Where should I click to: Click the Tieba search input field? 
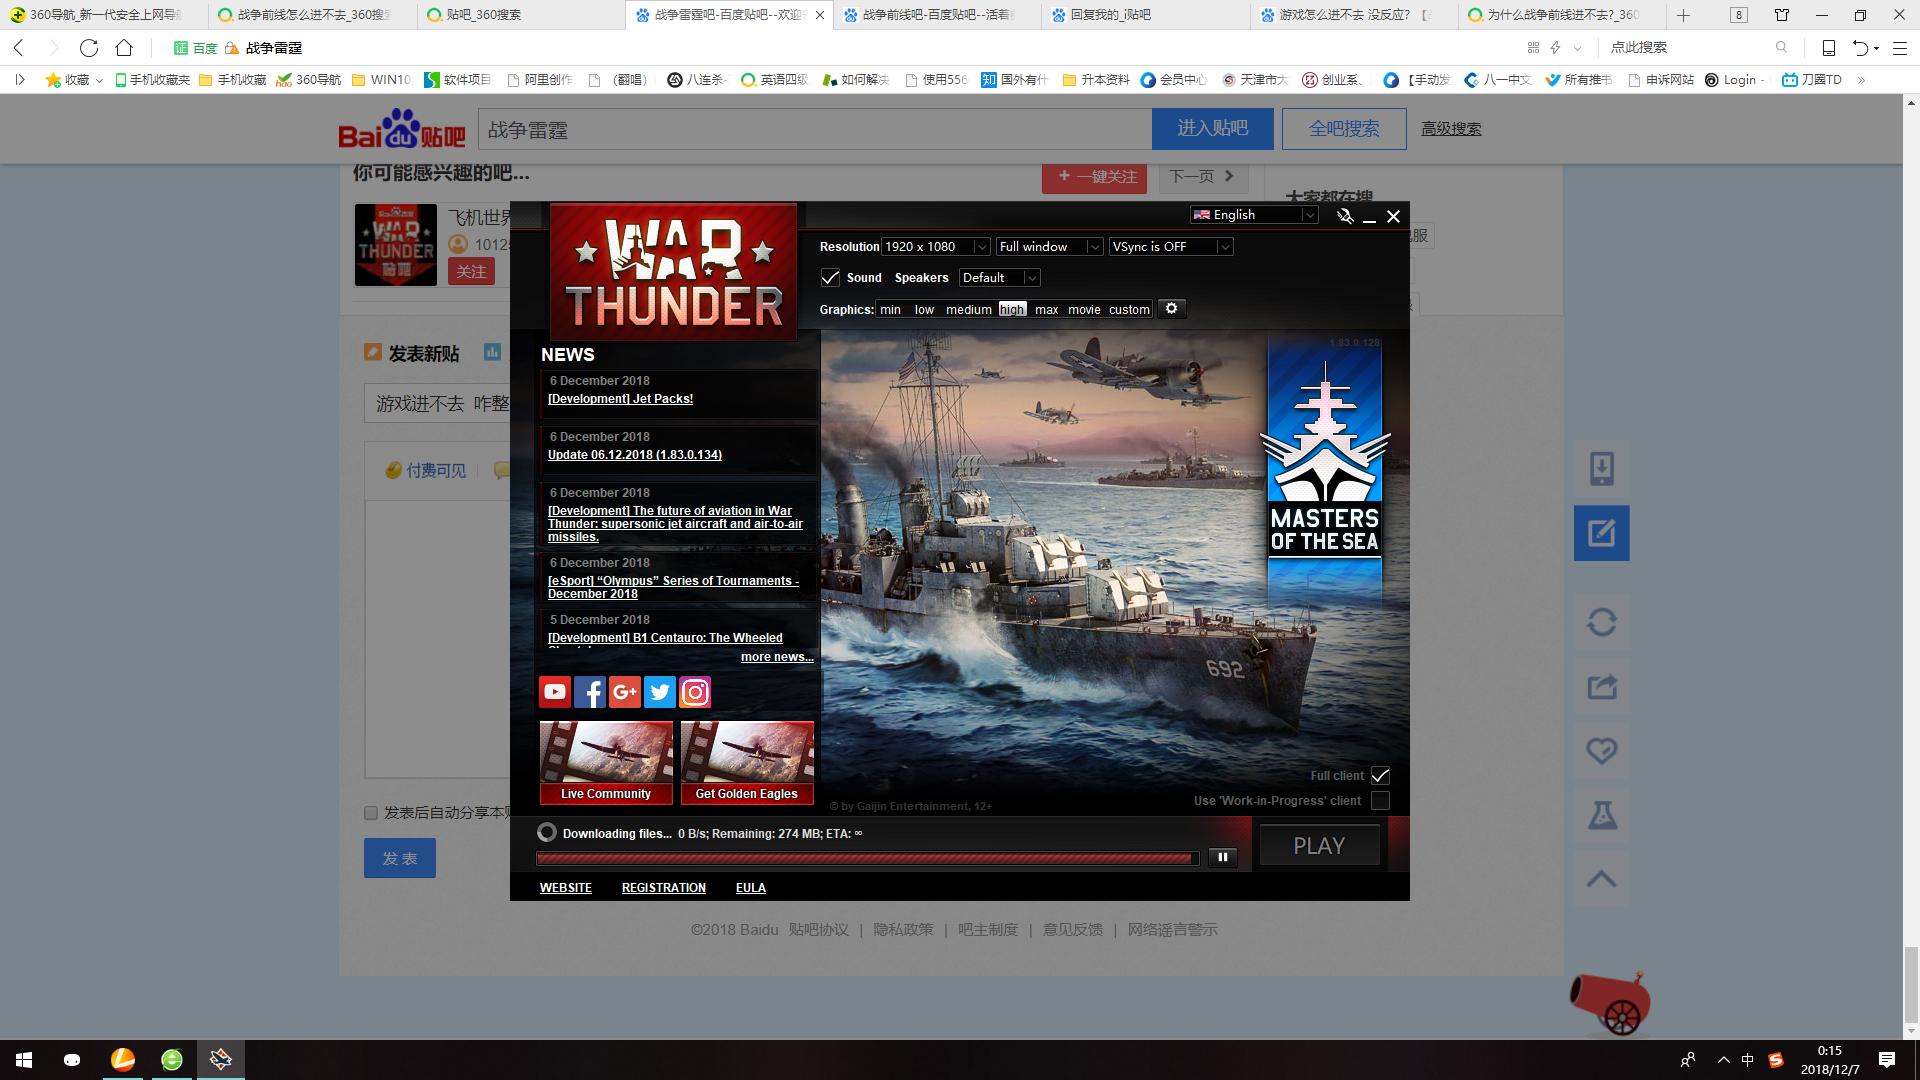point(815,130)
